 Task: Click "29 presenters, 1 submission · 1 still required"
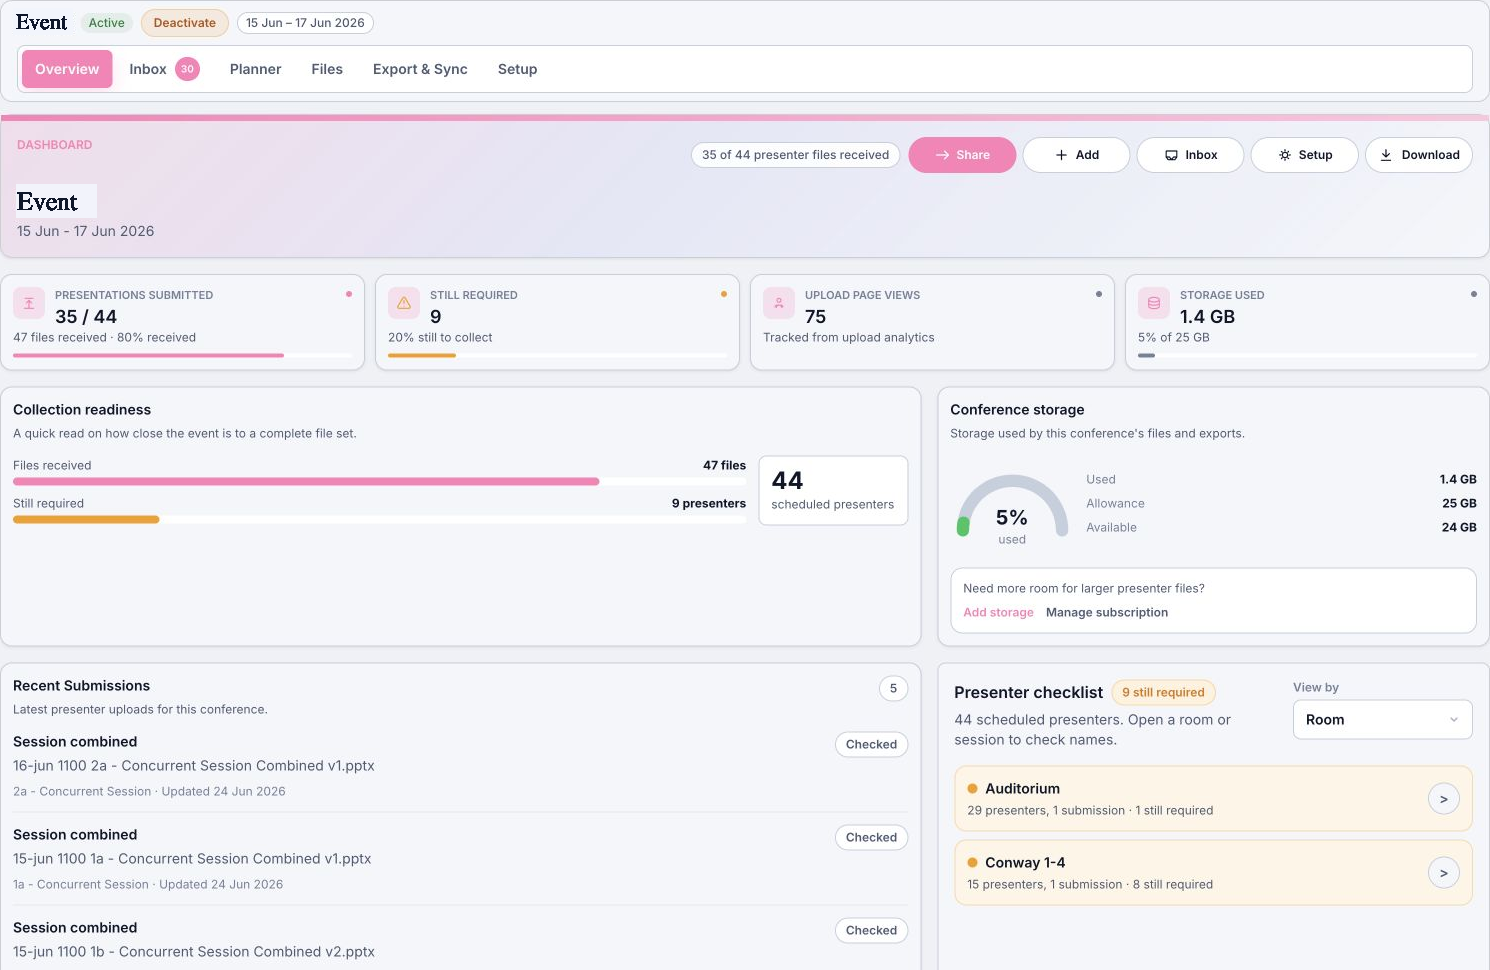click(x=1090, y=811)
